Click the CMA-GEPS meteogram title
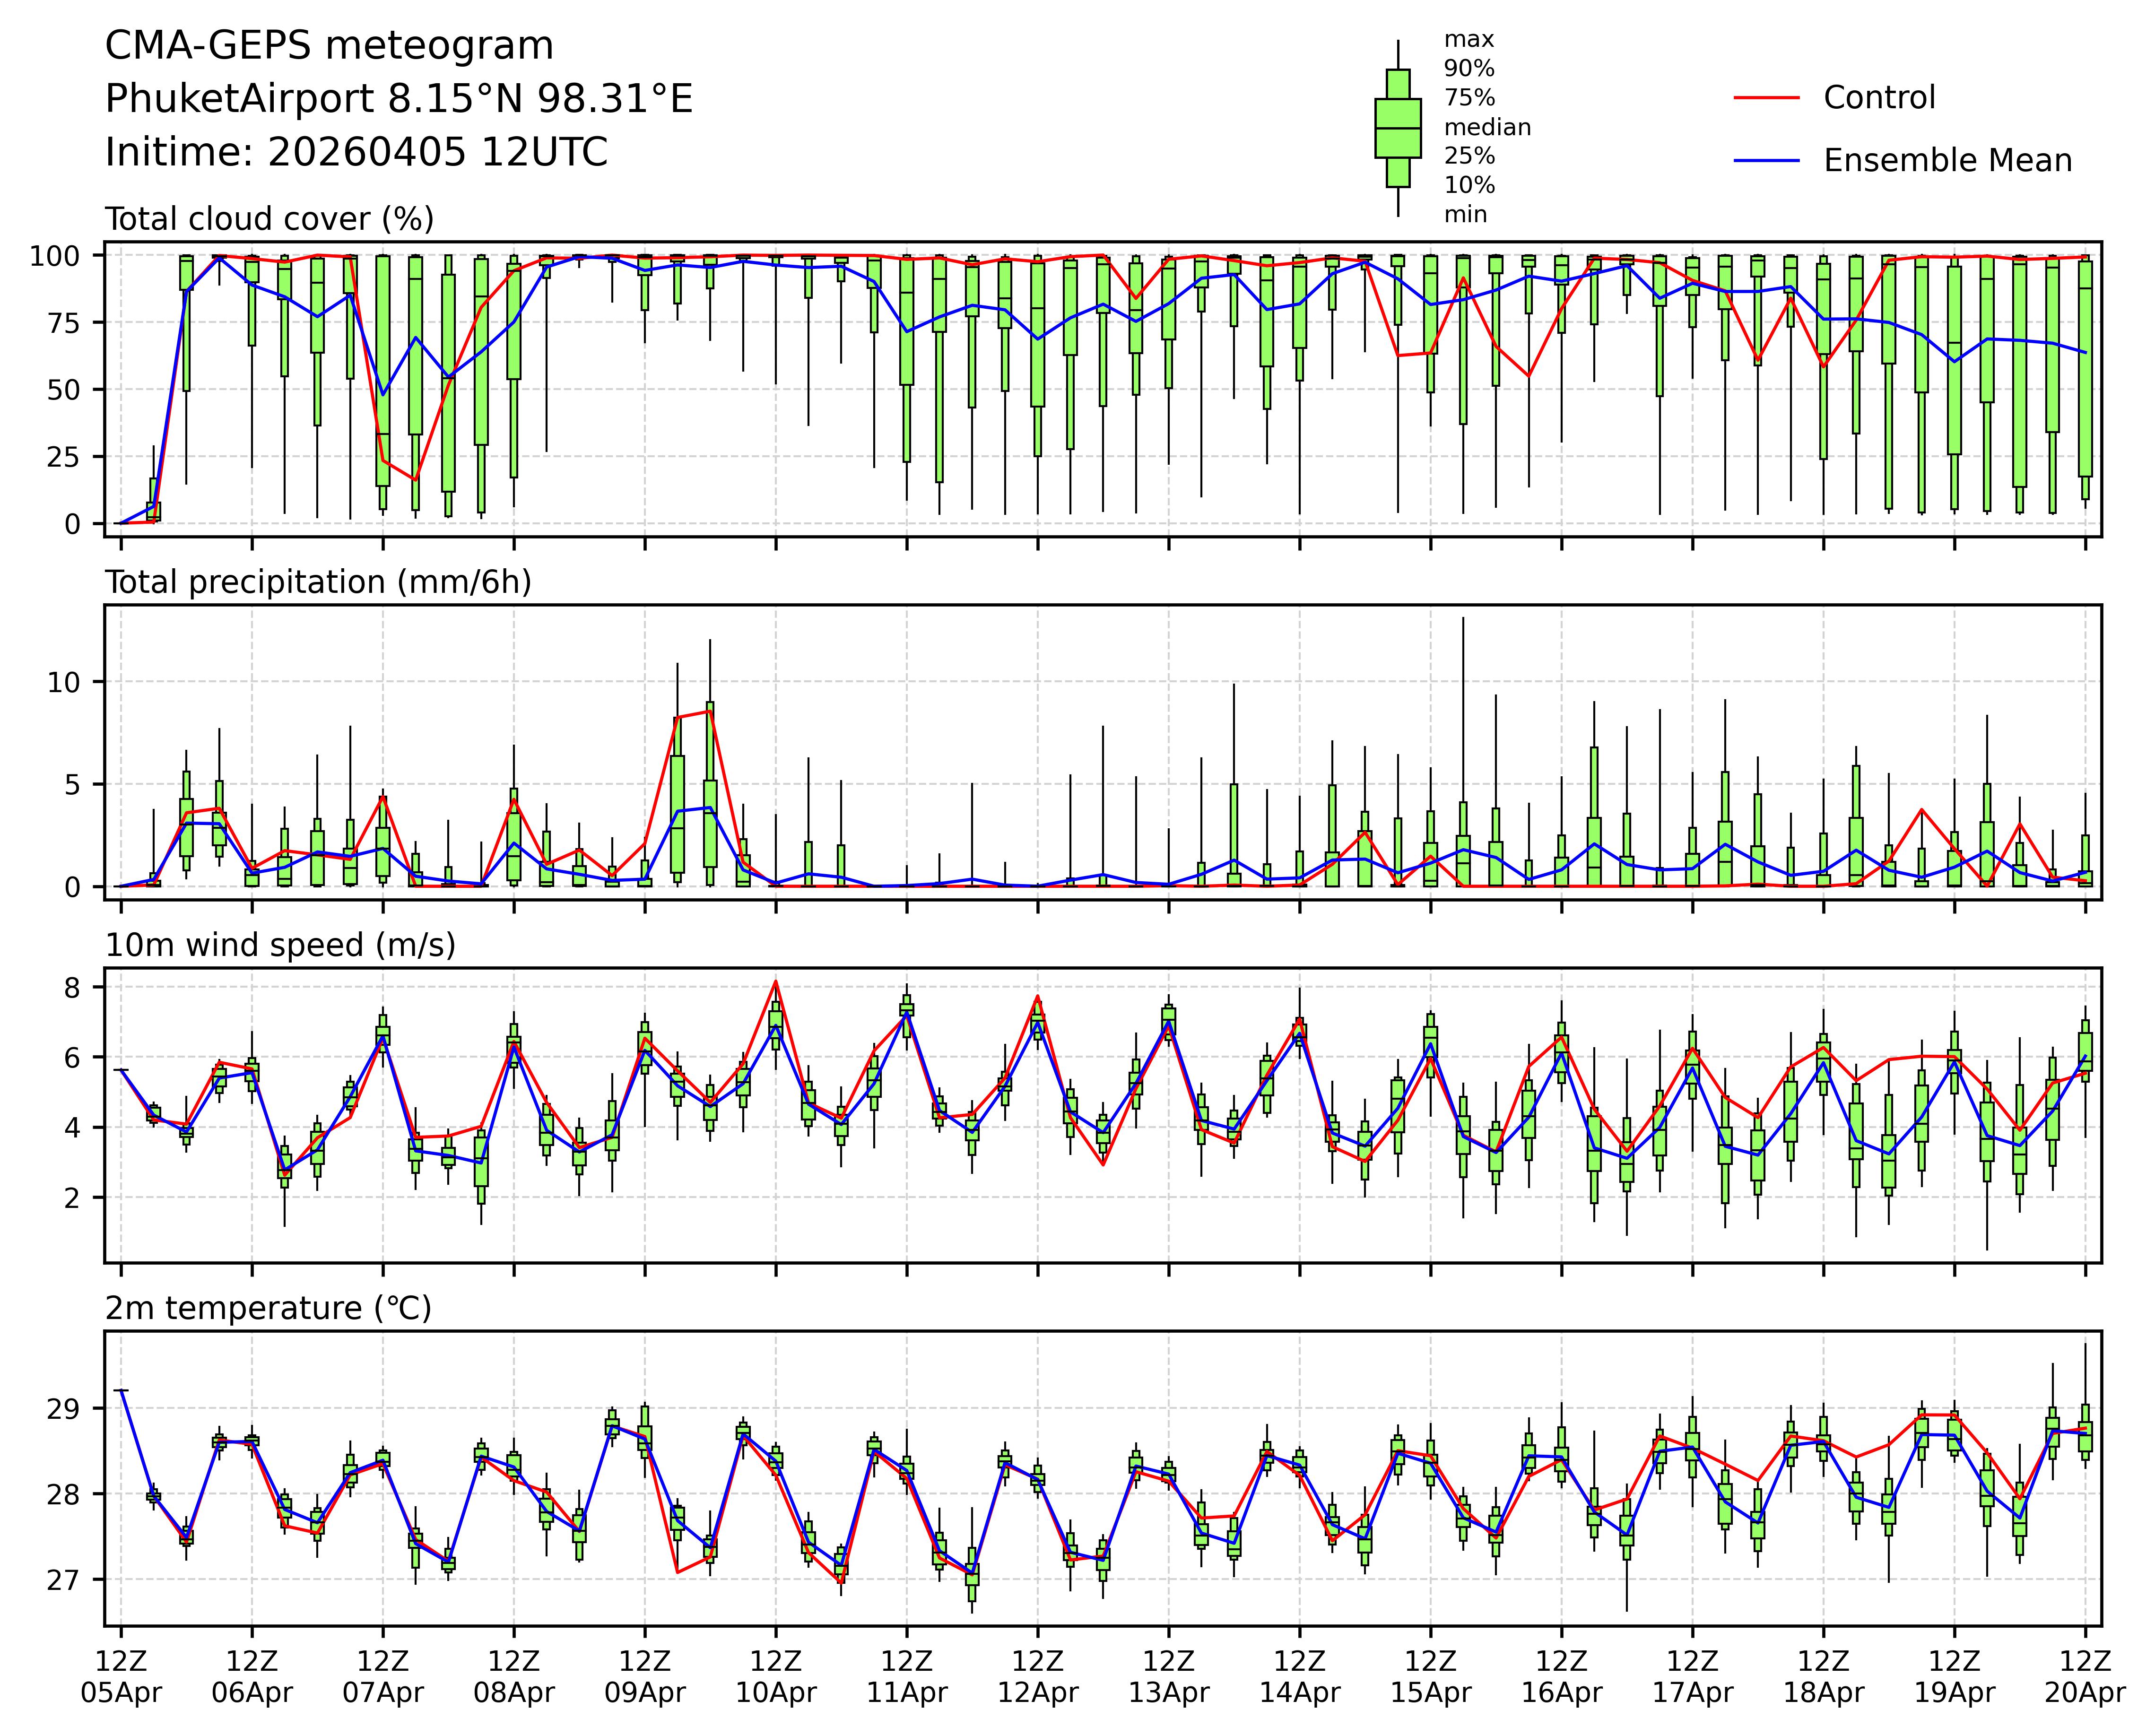The width and height of the screenshot is (2155, 1736). tap(329, 46)
